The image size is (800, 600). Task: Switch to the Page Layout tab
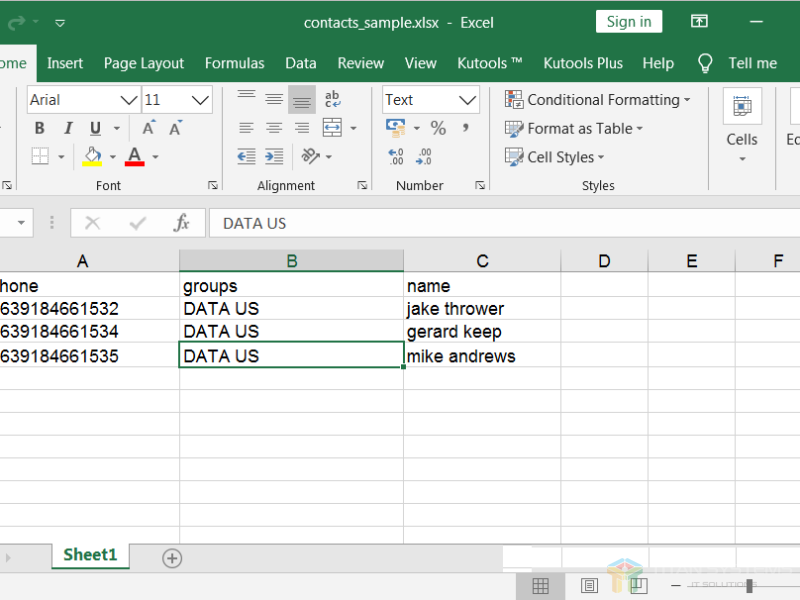point(144,63)
